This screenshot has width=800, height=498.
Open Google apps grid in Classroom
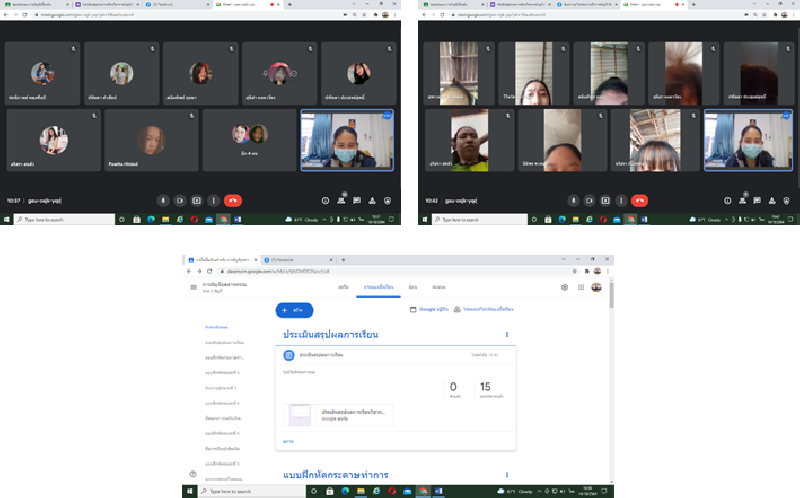pos(580,287)
